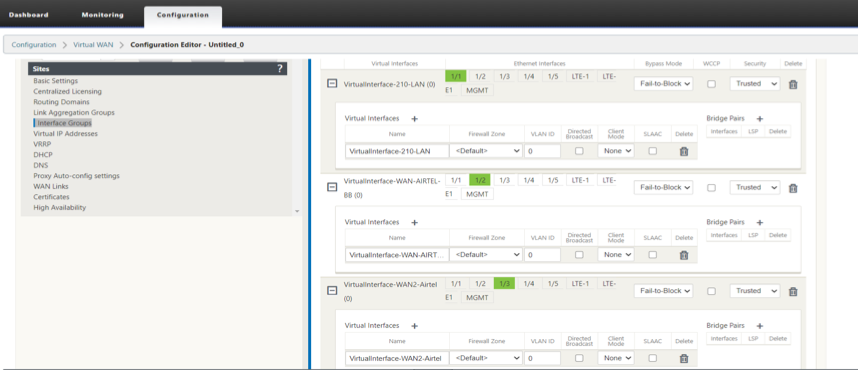
Task: Select Ethernet interface 1/1 in 210-LAN group
Action: click(x=456, y=77)
